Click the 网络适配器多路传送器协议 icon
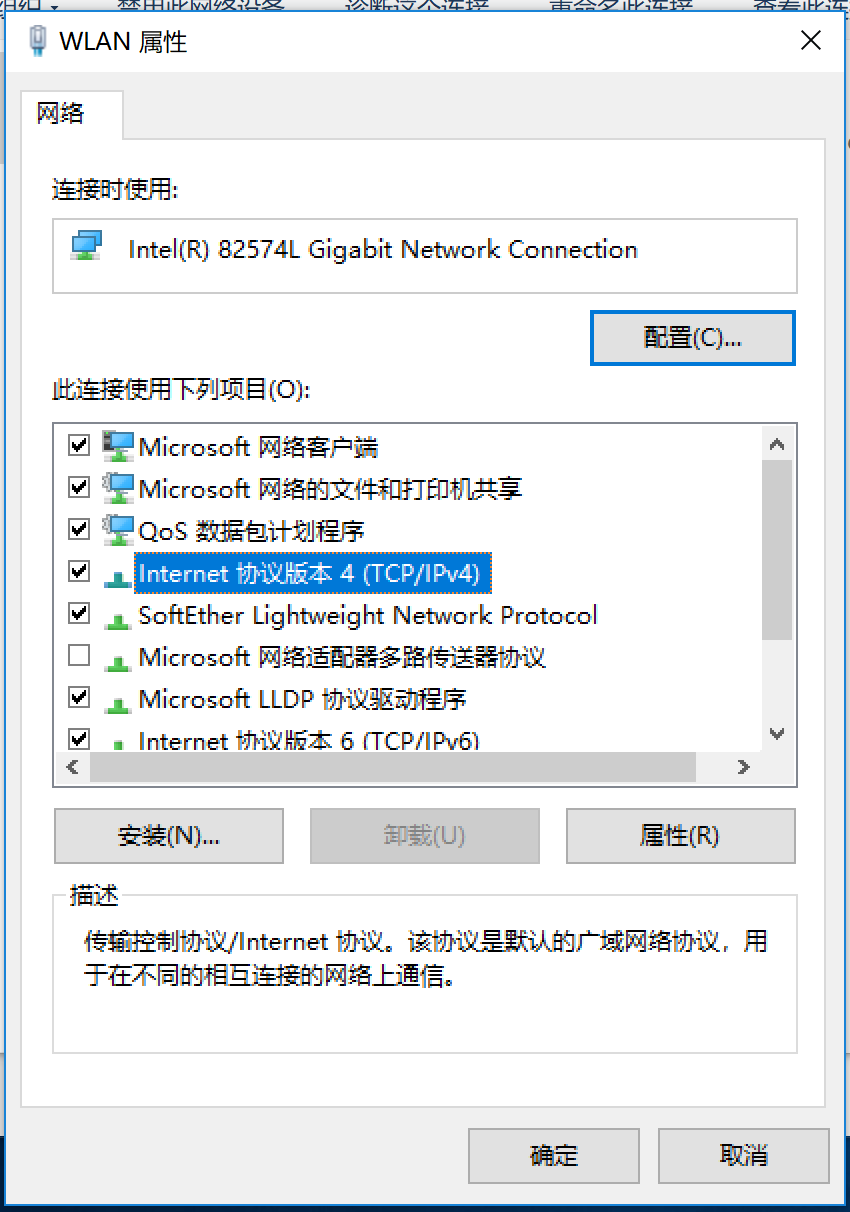 coord(119,662)
